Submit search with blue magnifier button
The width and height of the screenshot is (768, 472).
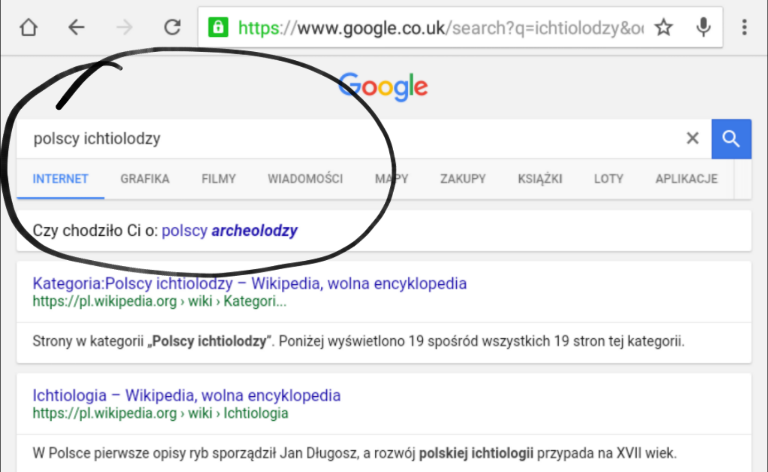(731, 139)
